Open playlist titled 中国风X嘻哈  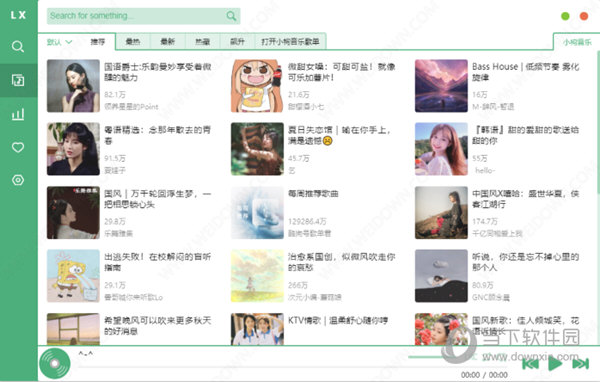525,199
